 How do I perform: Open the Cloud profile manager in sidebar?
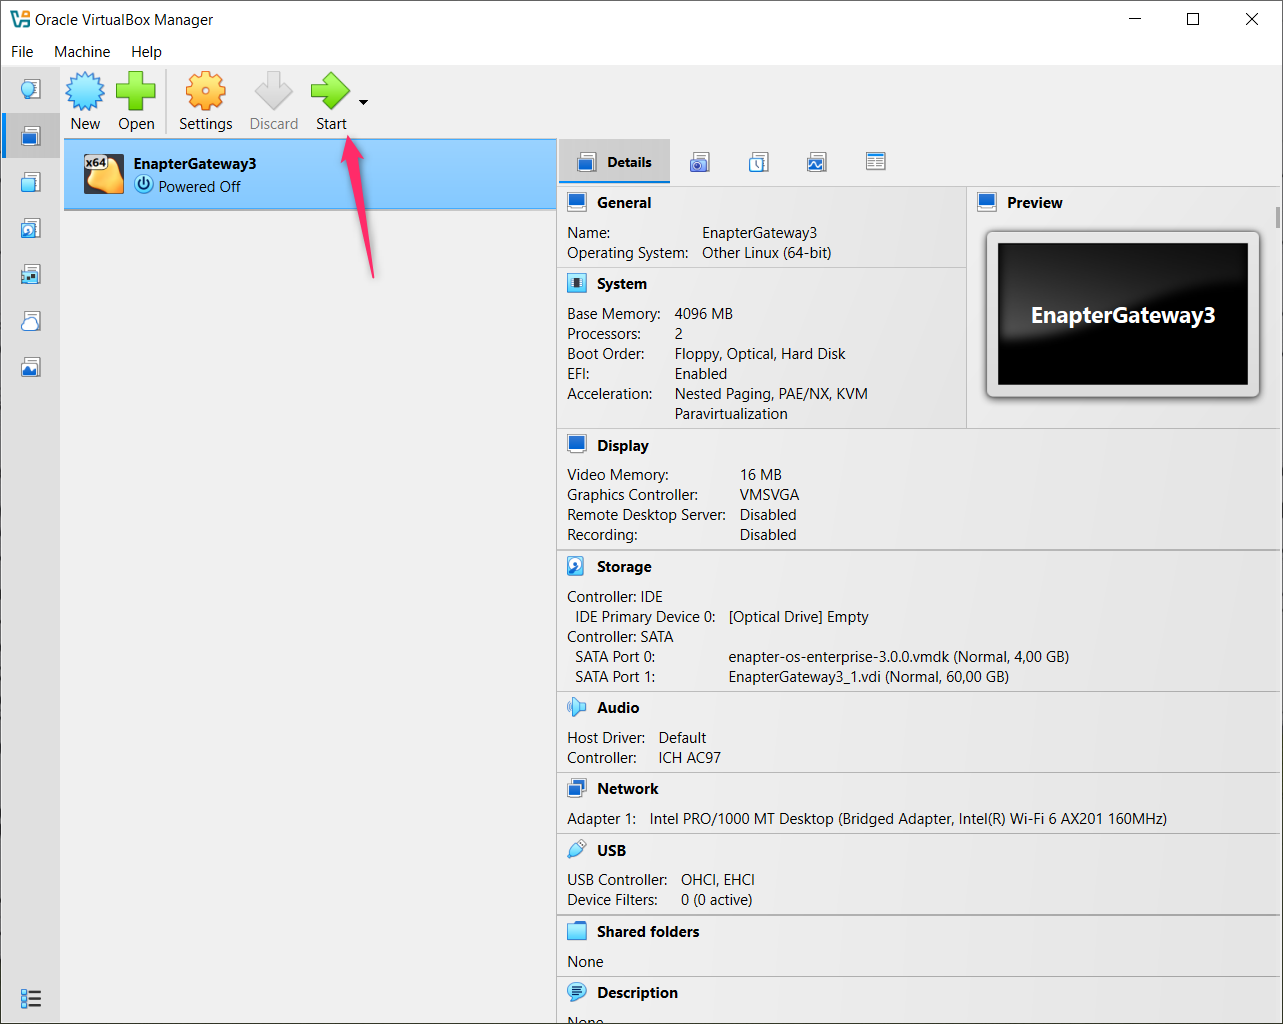(x=30, y=320)
